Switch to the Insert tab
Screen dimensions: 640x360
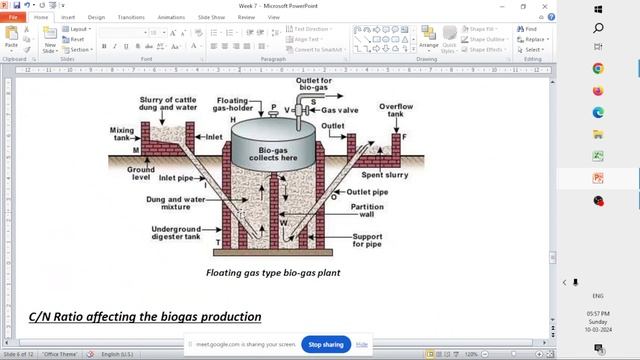pyautogui.click(x=68, y=18)
